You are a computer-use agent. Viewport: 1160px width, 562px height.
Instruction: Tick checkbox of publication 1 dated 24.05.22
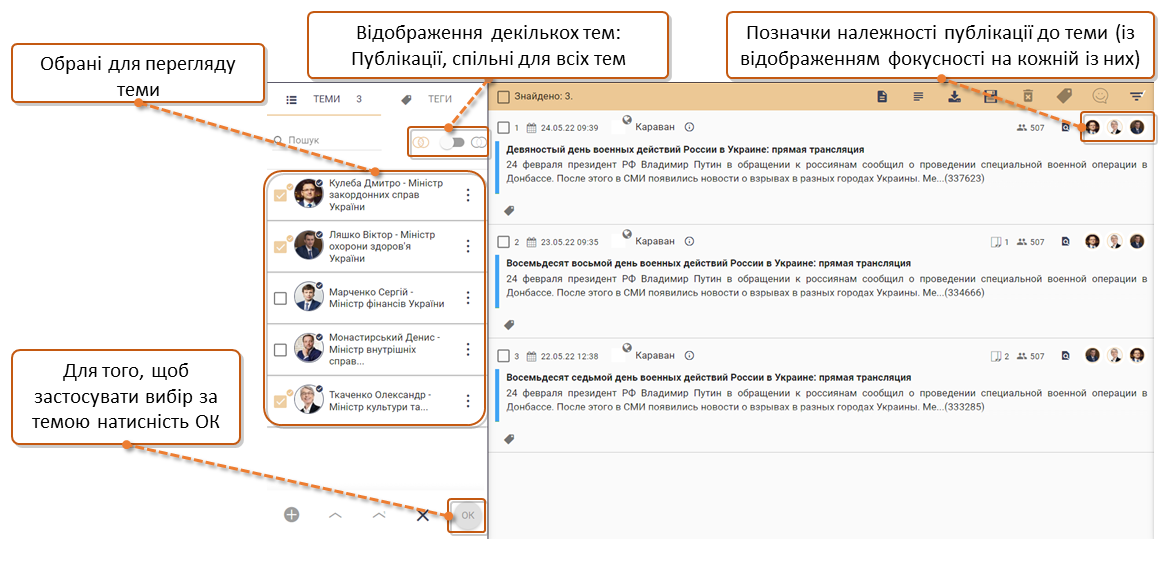tap(503, 127)
